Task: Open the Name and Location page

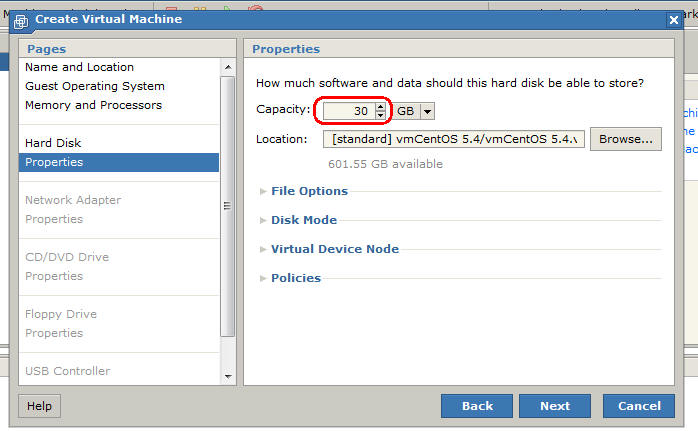Action: pyautogui.click(x=79, y=67)
